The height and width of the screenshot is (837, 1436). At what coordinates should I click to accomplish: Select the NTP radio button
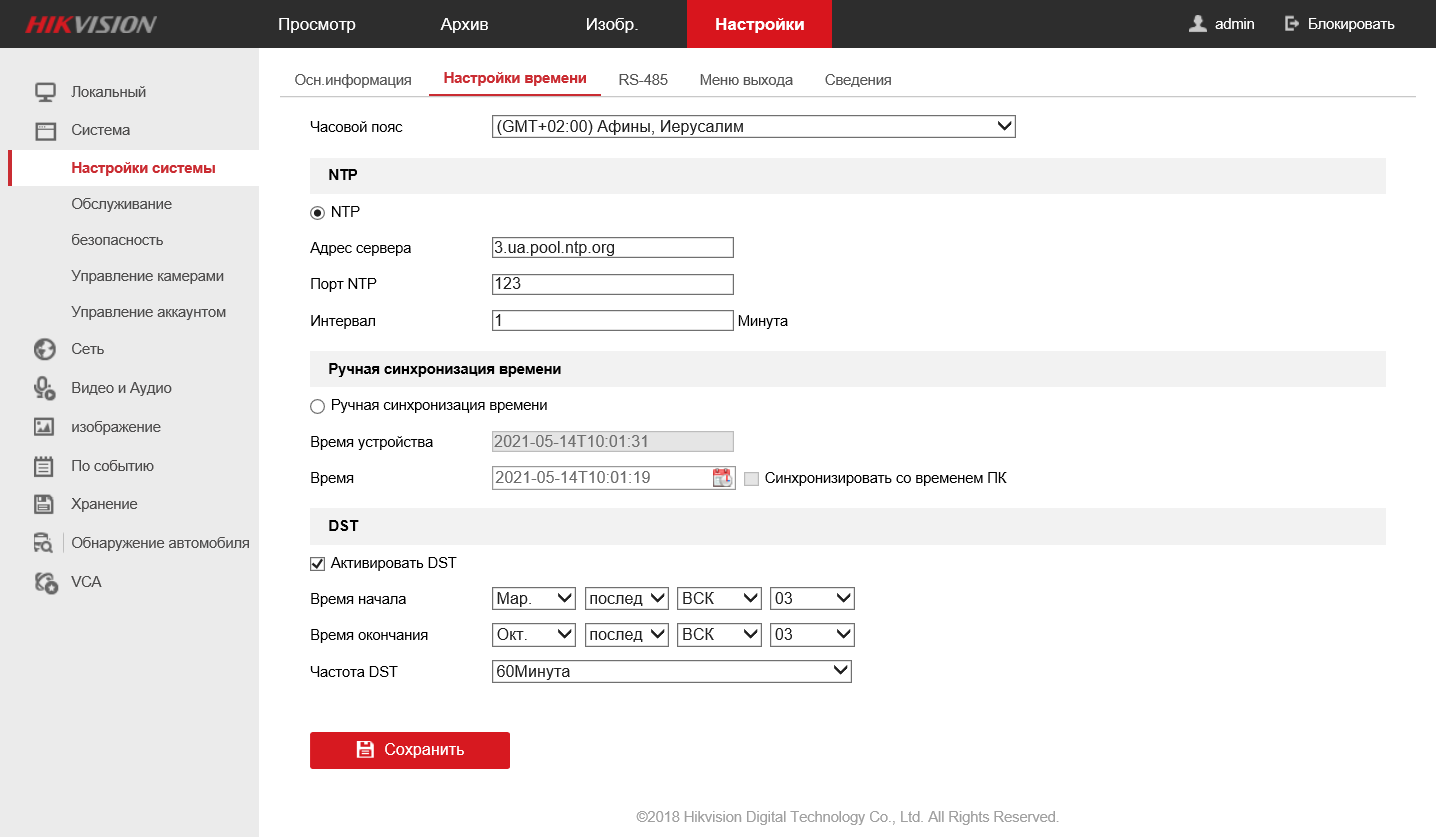pyautogui.click(x=318, y=212)
